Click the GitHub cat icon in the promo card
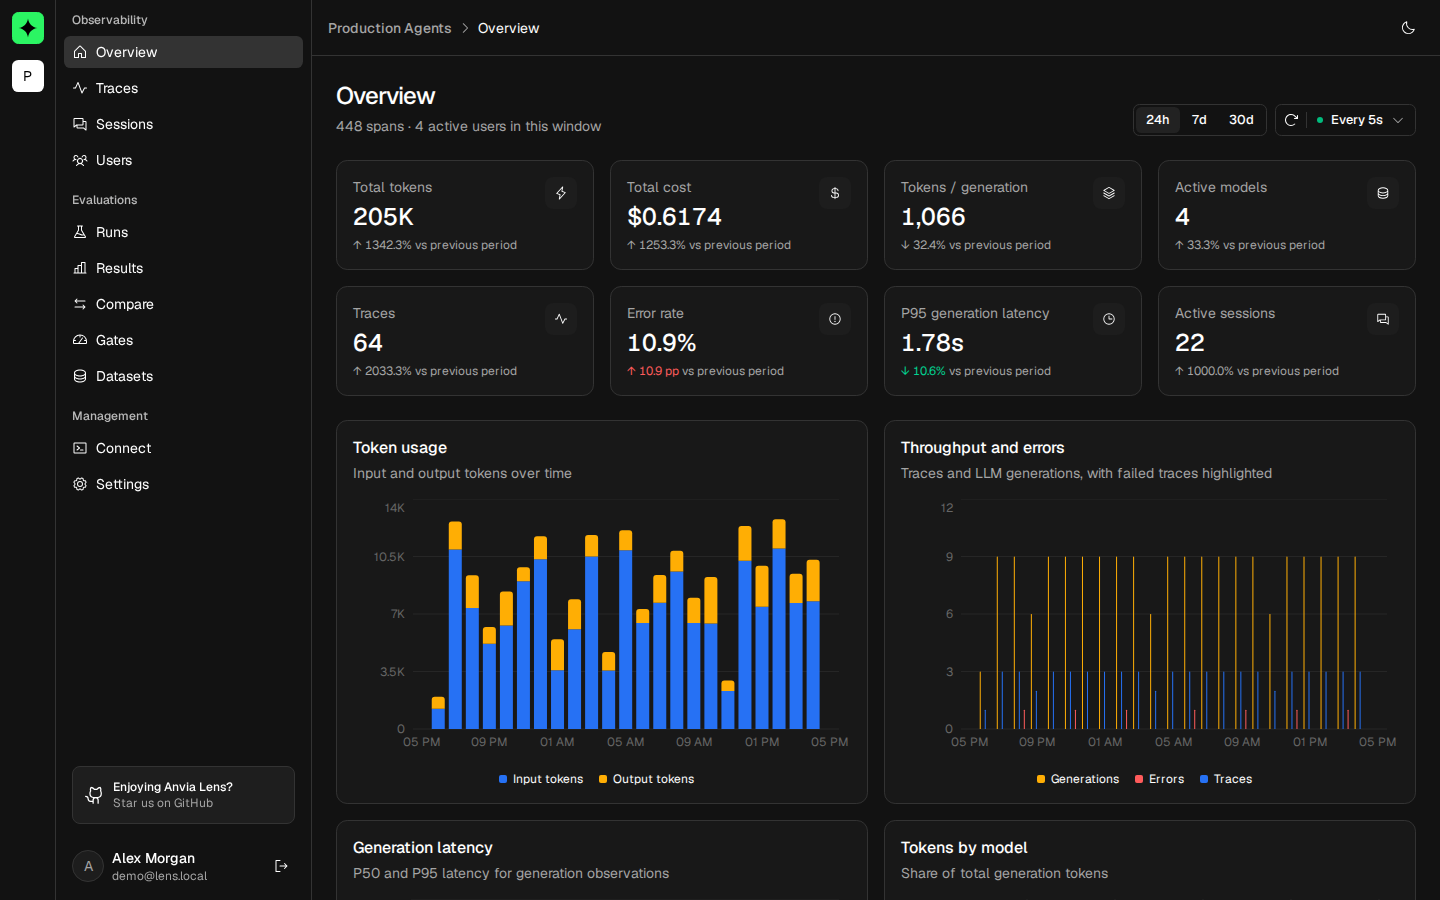 (94, 795)
